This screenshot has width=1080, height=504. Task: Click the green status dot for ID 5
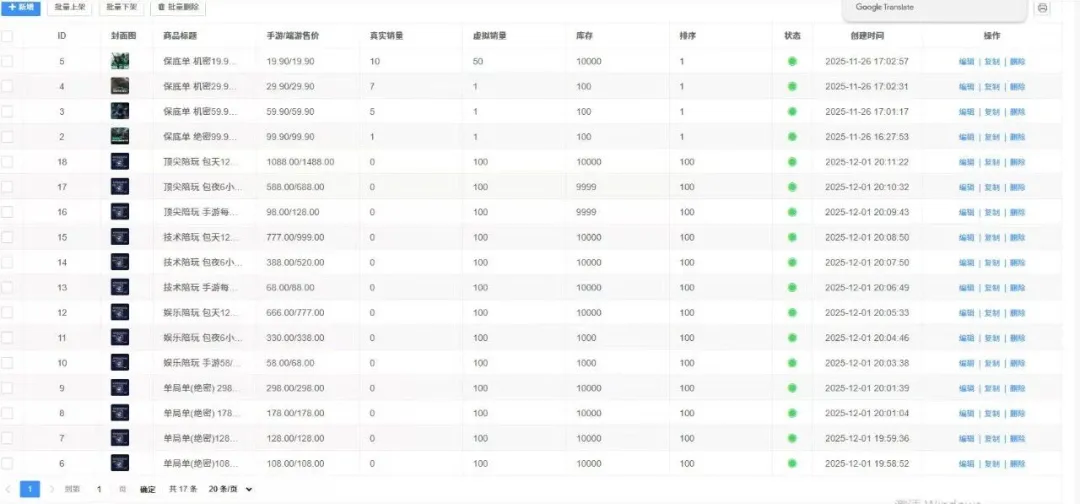(x=793, y=62)
